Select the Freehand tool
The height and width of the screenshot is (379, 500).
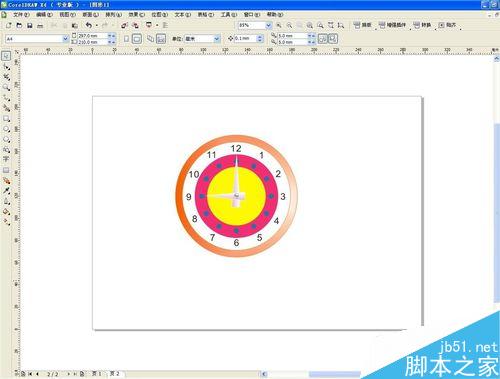[6, 98]
